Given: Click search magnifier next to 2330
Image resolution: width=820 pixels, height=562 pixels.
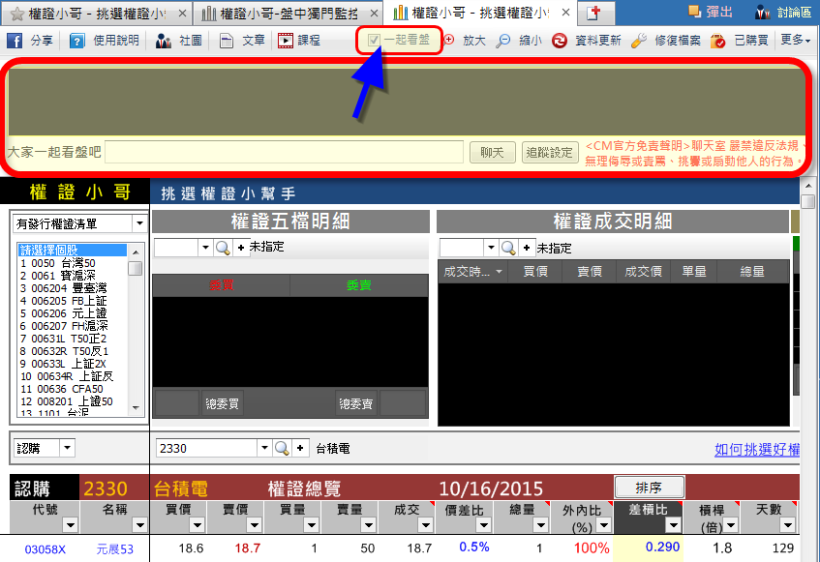Looking at the screenshot, I should click(282, 448).
